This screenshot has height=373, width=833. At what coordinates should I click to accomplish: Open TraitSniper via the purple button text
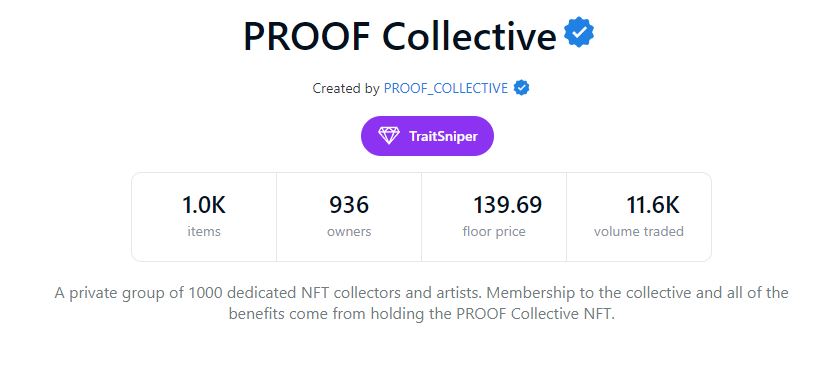click(x=443, y=136)
